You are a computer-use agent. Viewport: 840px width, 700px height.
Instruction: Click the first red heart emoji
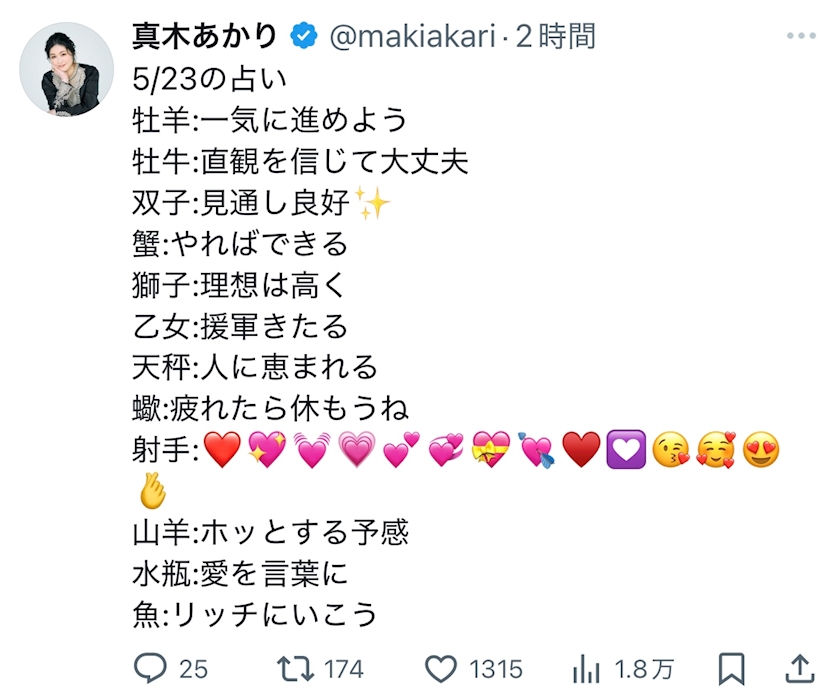222,451
